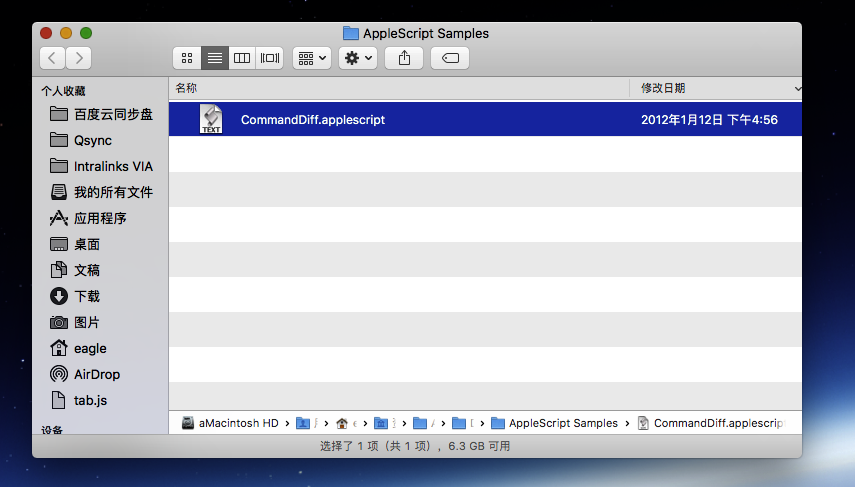This screenshot has width=855, height=487.
Task: Open AirDrop from the sidebar
Action: (x=85, y=374)
